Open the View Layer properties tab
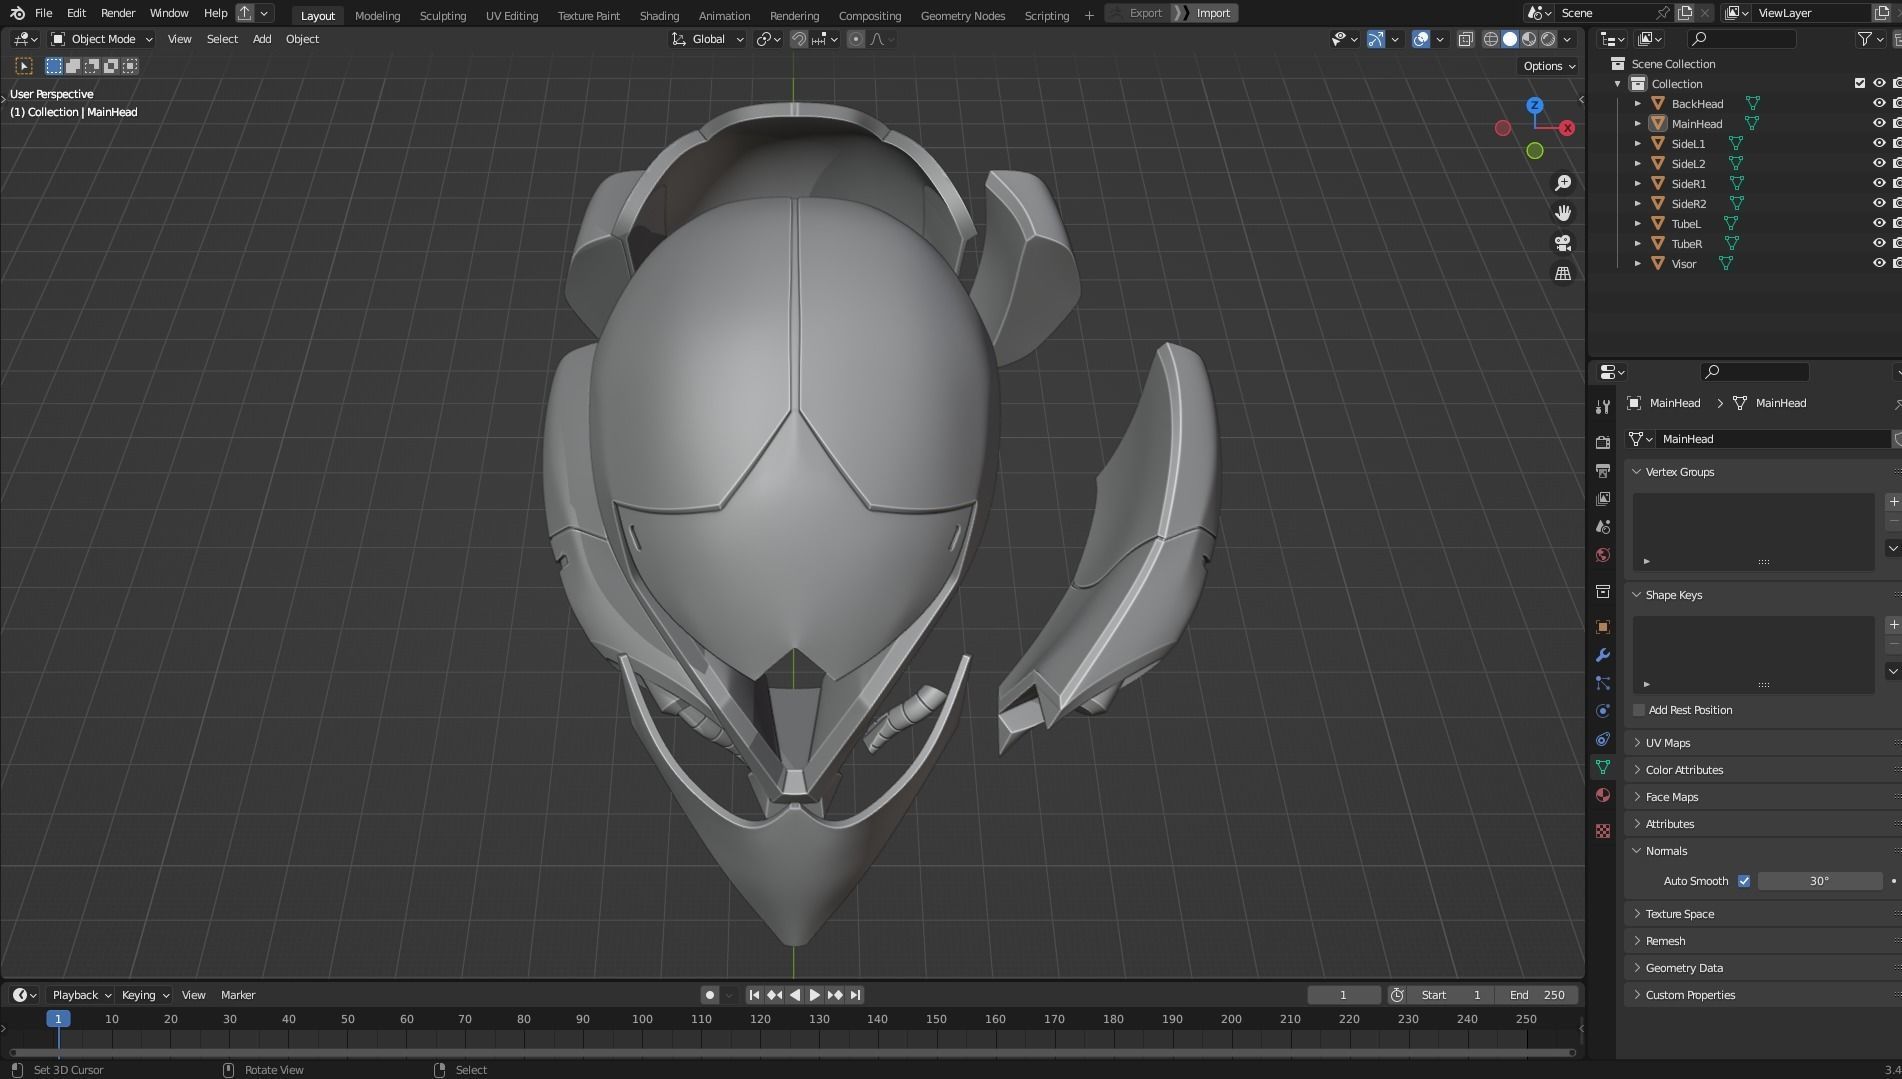The image size is (1902, 1079). point(1603,498)
